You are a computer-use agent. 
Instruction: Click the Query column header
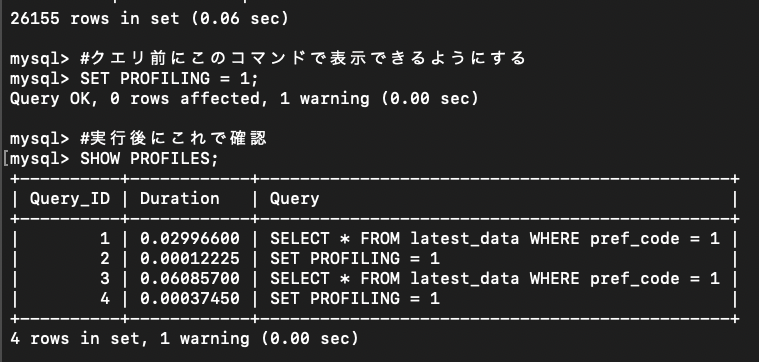tap(294, 199)
